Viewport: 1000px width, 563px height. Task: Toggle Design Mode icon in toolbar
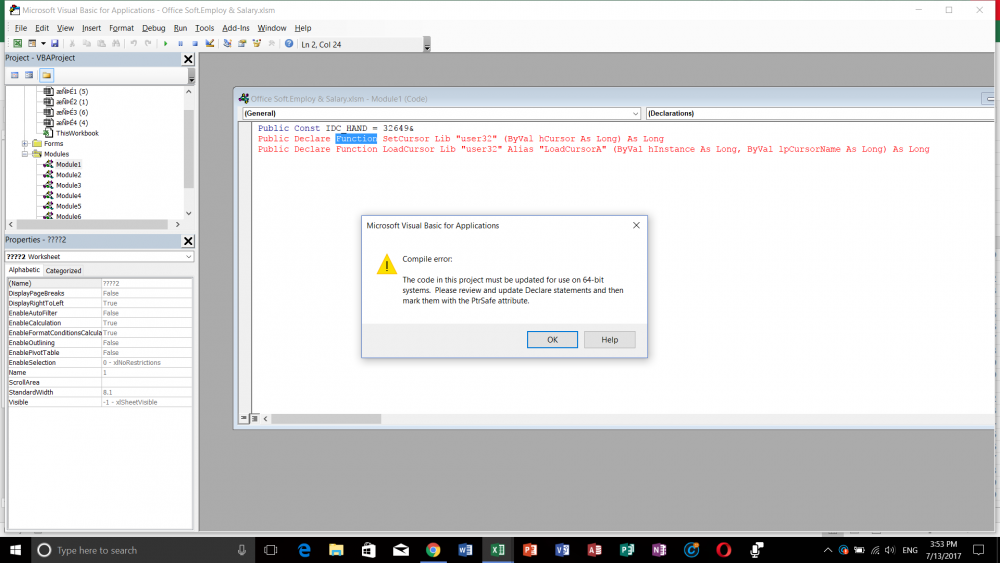point(210,44)
